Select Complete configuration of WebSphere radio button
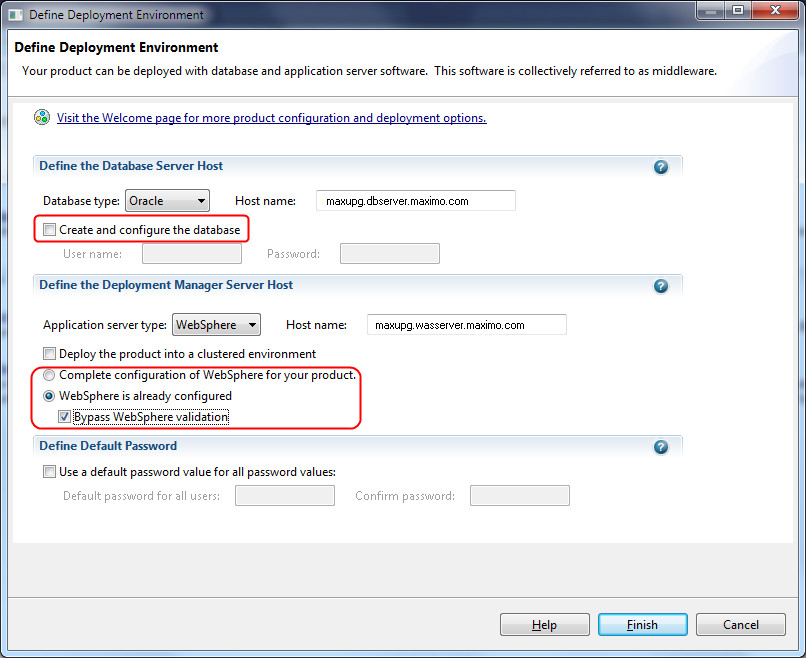806x658 pixels. (x=49, y=375)
